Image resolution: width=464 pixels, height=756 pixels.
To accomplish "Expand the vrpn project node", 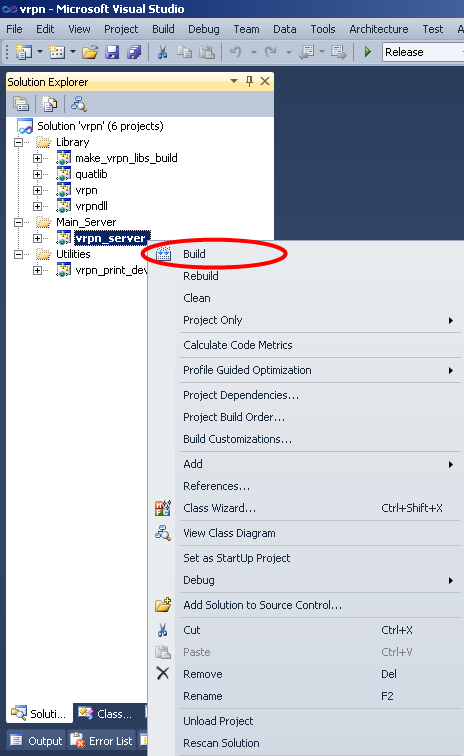I will pos(37,190).
